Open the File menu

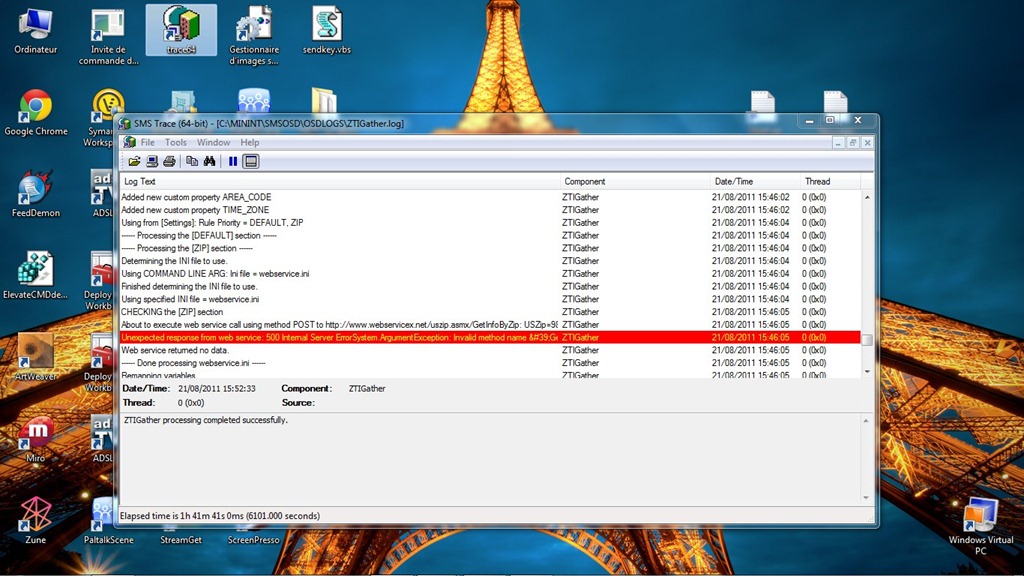pyautogui.click(x=148, y=142)
